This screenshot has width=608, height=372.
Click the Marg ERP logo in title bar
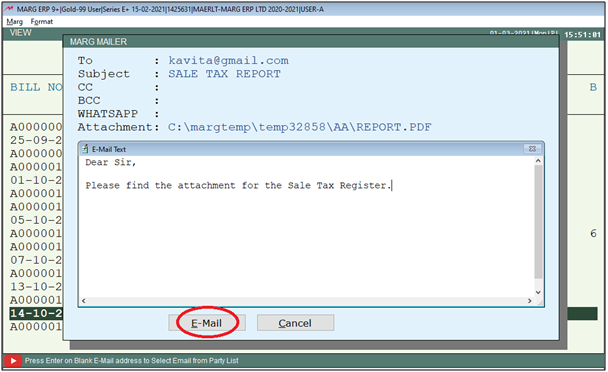click(9, 9)
